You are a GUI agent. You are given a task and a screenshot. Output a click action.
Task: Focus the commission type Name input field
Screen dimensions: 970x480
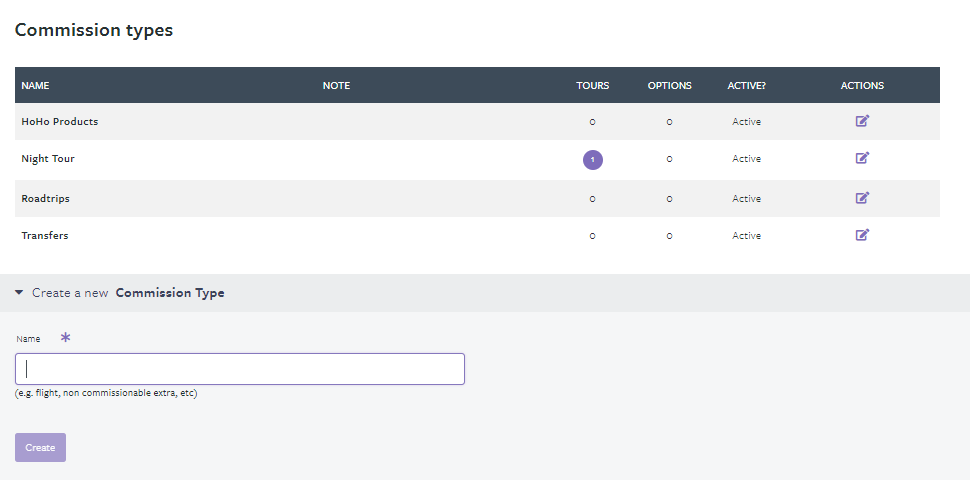pos(240,369)
